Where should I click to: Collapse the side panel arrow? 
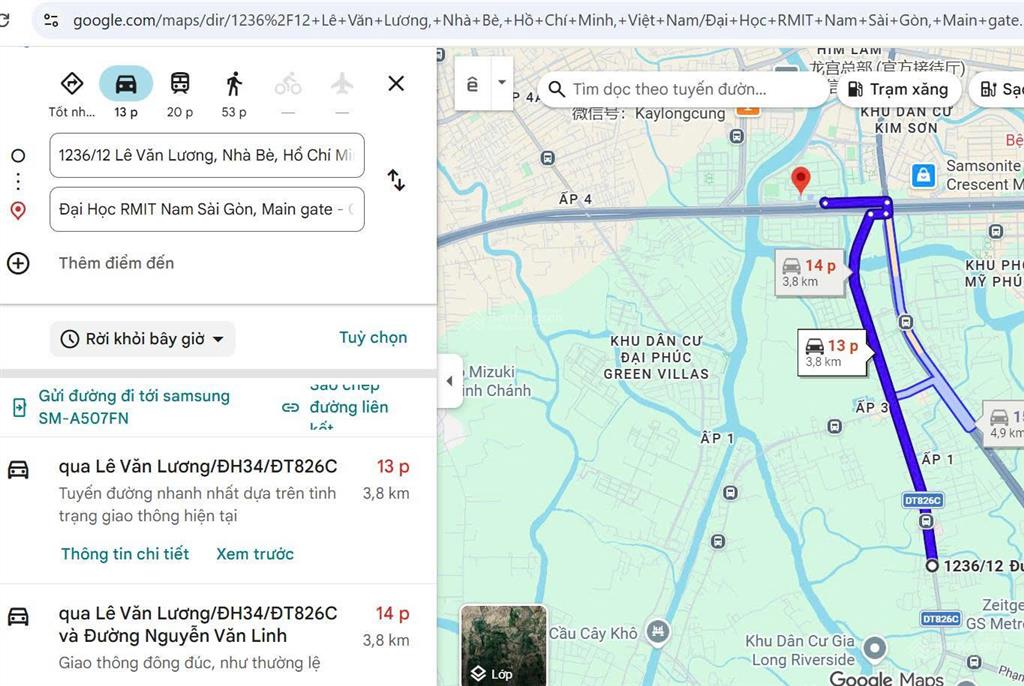(449, 381)
